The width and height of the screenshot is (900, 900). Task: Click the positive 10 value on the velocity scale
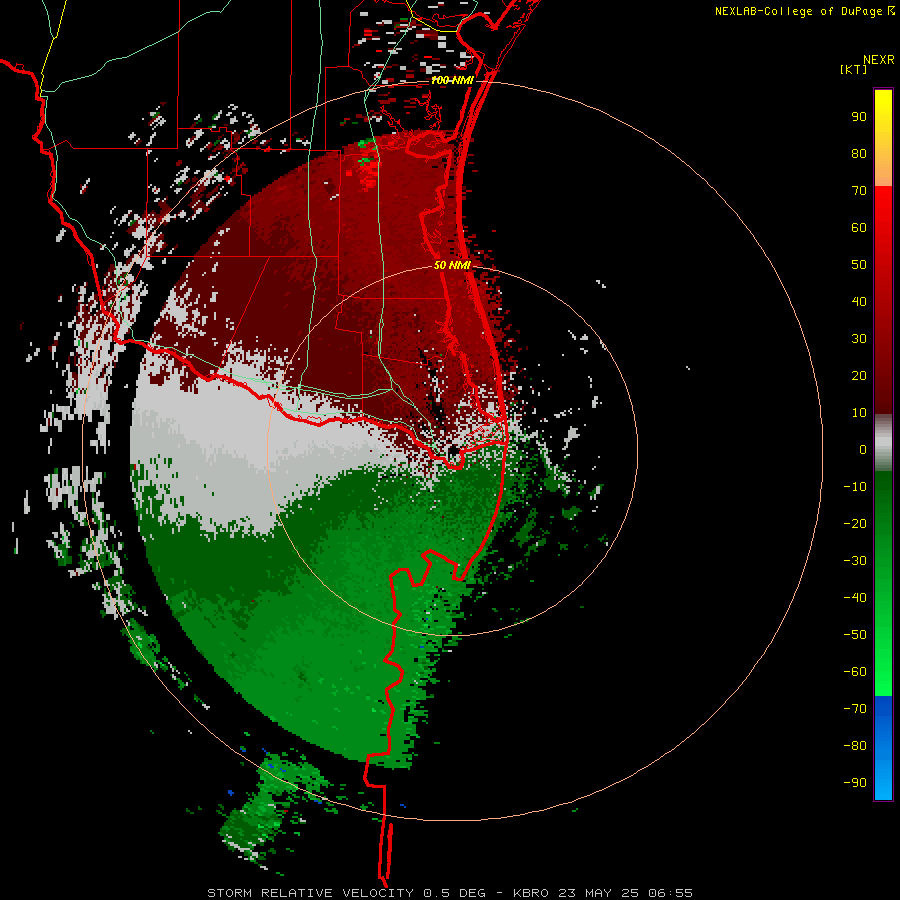pos(859,413)
